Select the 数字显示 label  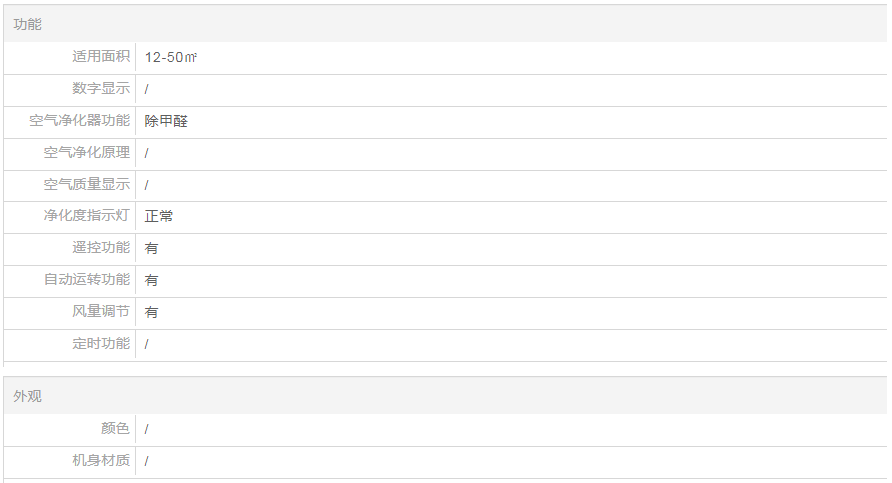(100, 89)
